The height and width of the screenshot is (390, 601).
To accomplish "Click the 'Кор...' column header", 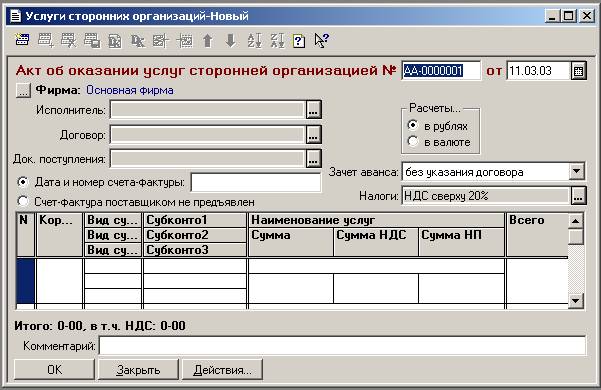I will tap(59, 234).
